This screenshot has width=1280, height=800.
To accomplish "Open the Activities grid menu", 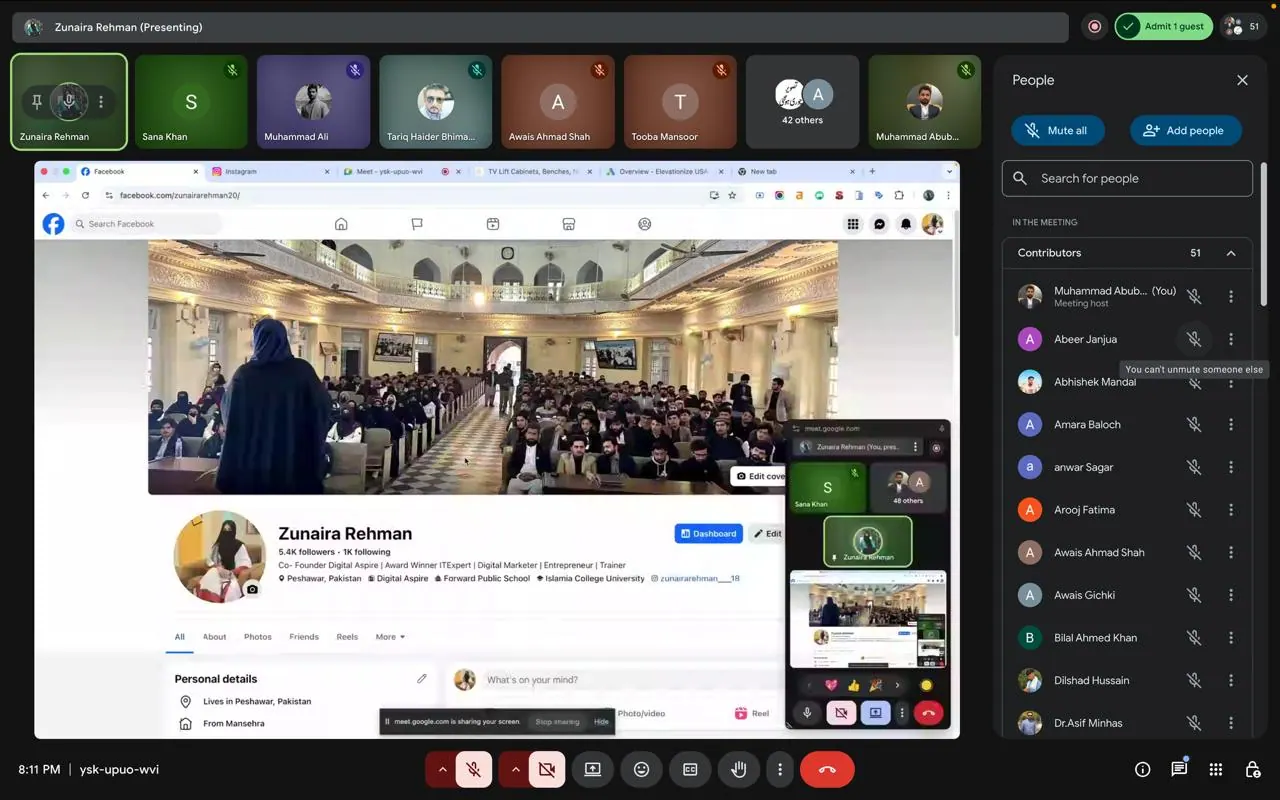I will pyautogui.click(x=1216, y=769).
